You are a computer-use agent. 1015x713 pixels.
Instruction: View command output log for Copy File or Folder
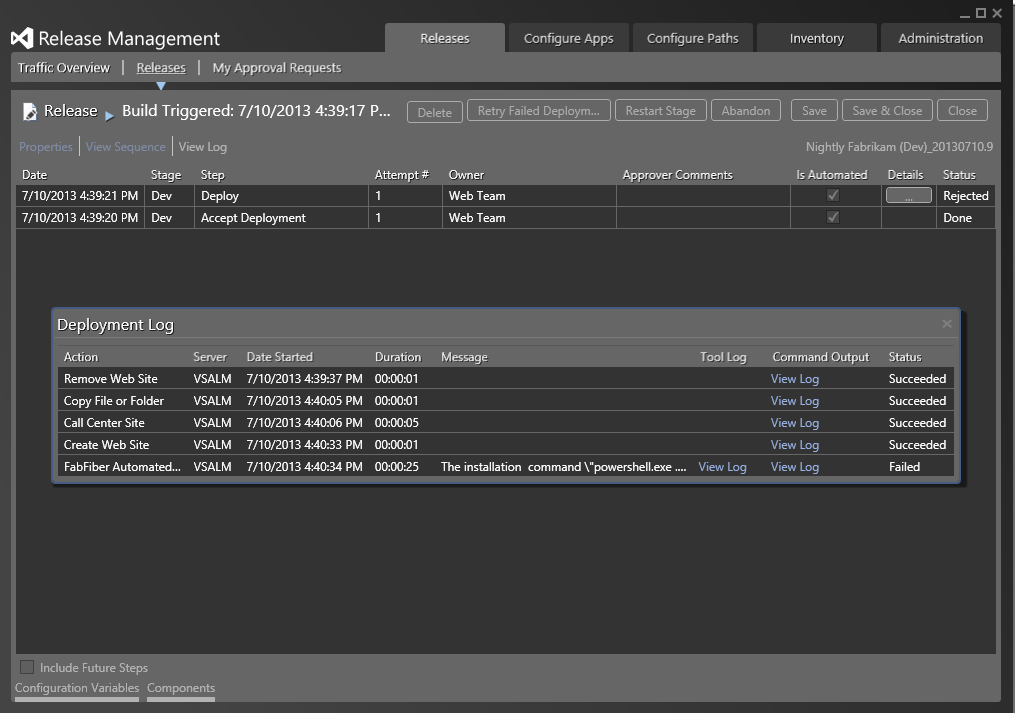click(794, 401)
